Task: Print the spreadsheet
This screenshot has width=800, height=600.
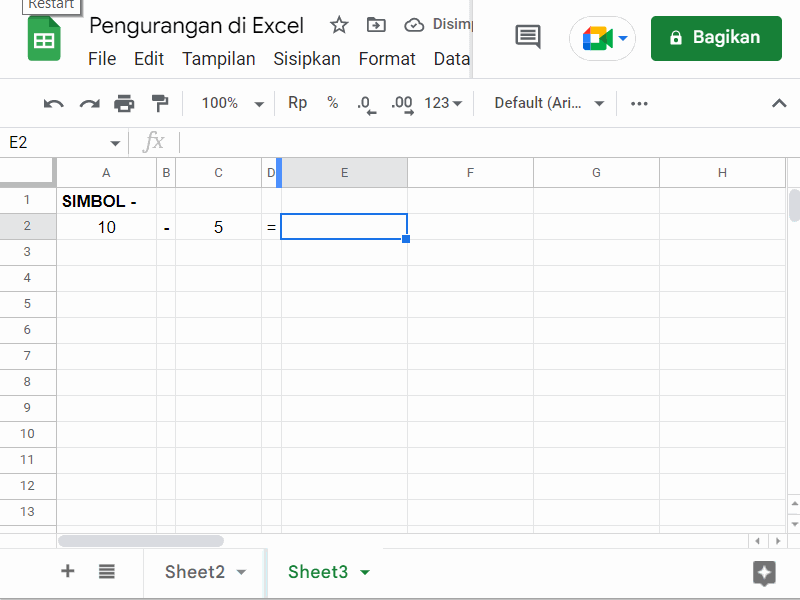Action: [x=124, y=104]
